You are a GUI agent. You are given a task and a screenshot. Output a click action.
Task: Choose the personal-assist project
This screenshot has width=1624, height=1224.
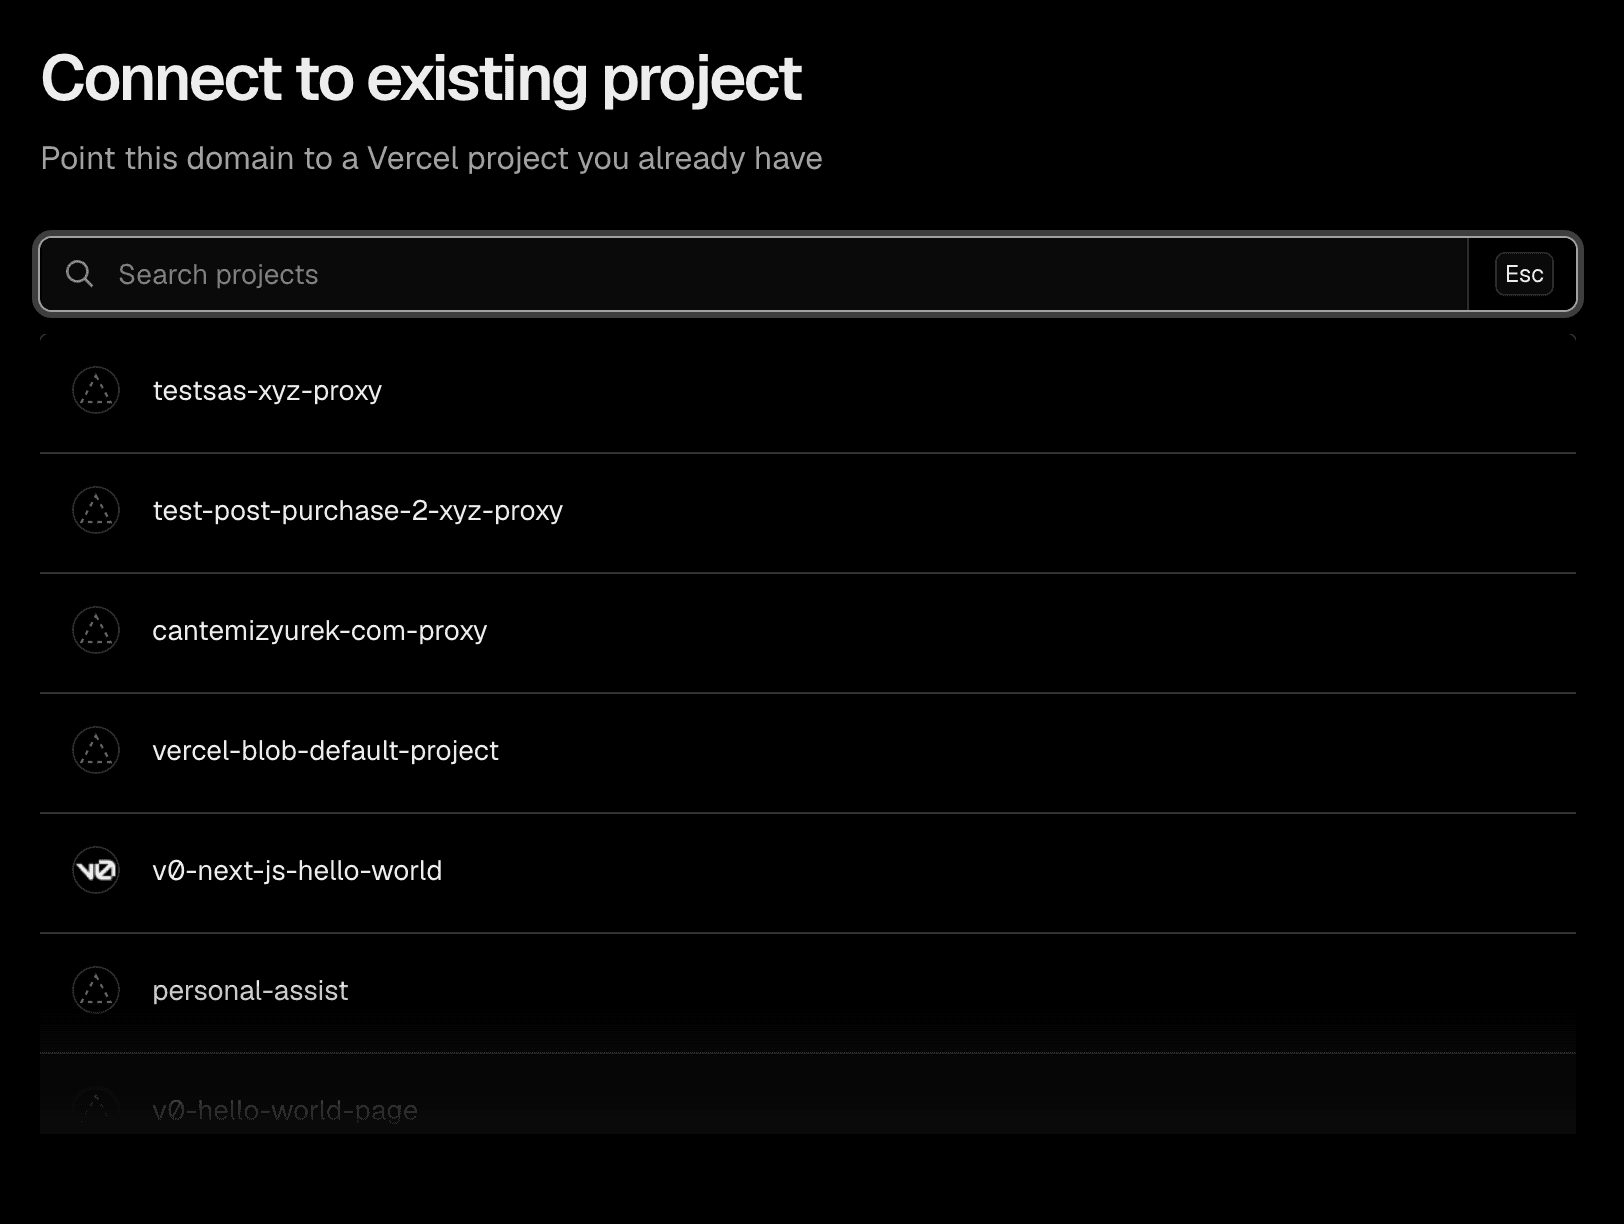tap(808, 993)
